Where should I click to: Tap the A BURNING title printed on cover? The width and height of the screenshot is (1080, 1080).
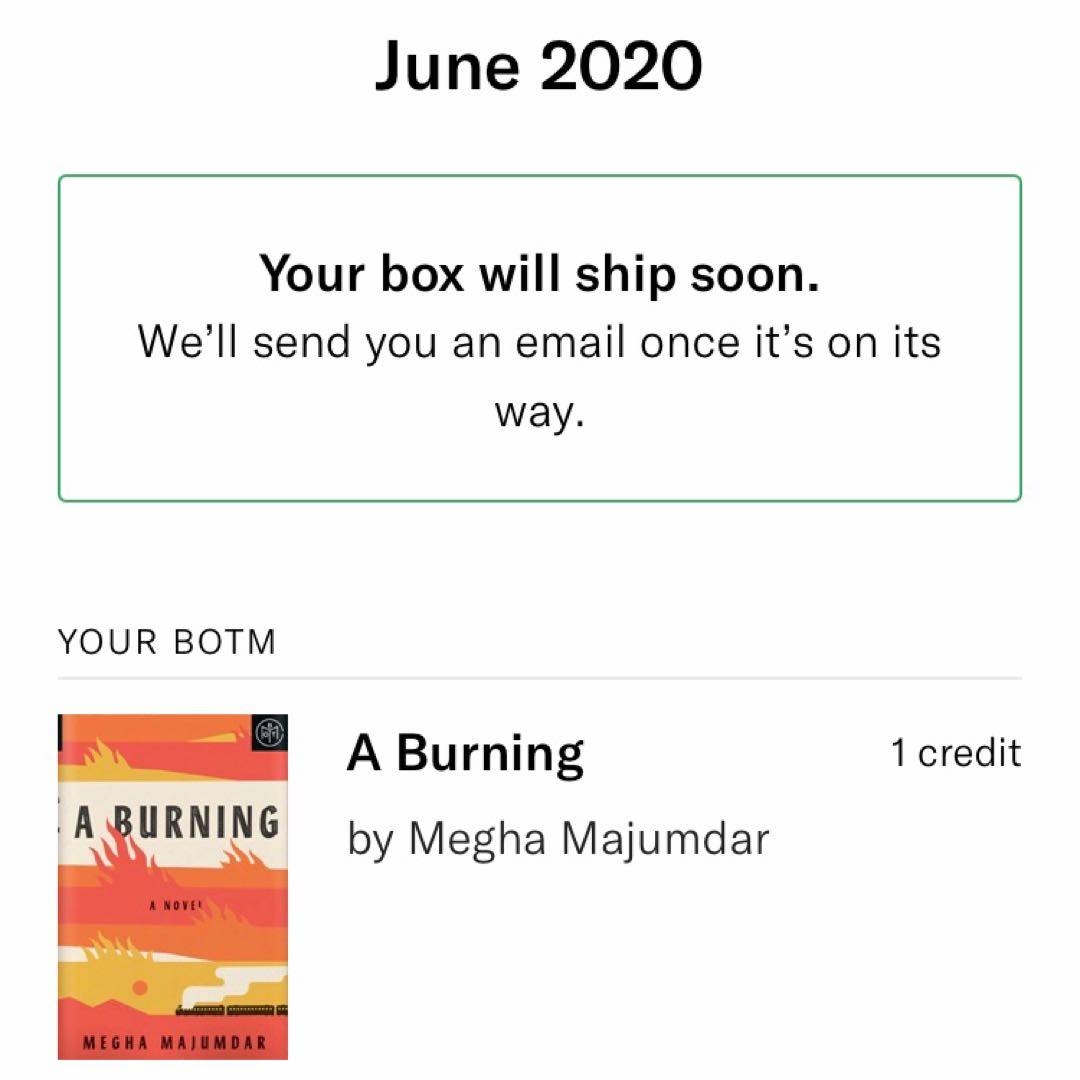tap(176, 822)
